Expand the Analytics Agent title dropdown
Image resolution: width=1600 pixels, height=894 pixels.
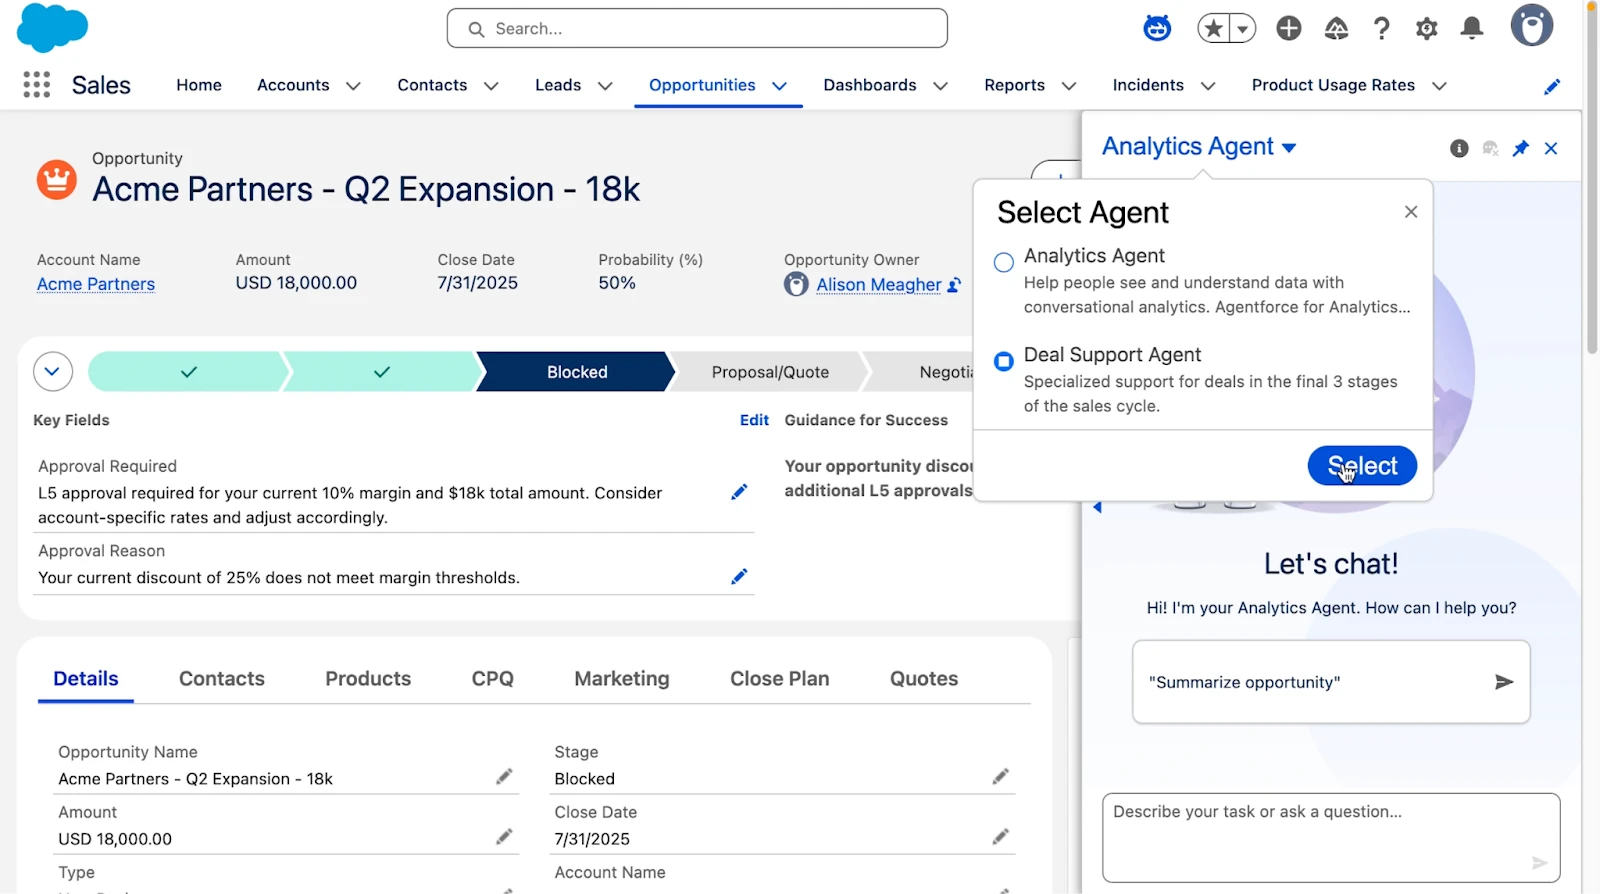pos(1289,148)
